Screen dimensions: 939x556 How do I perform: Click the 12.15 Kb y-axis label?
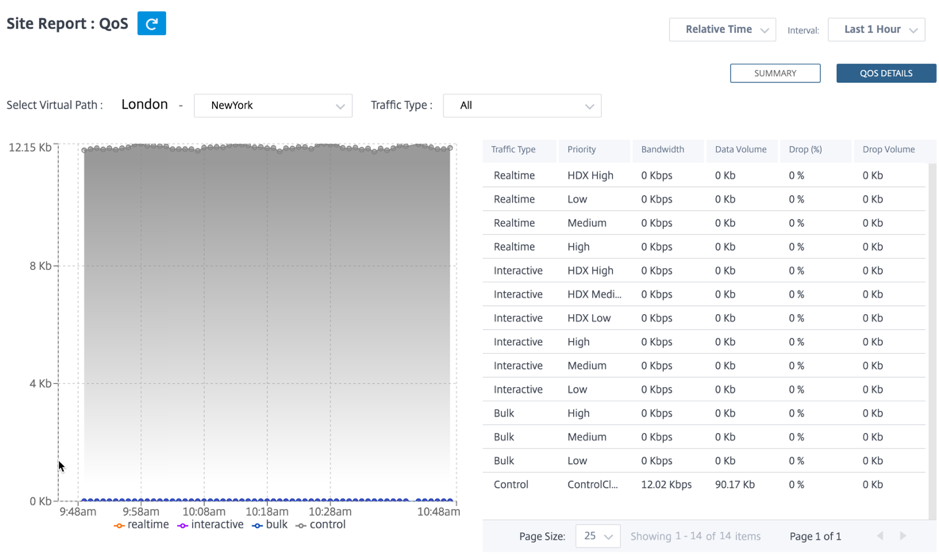pos(30,147)
